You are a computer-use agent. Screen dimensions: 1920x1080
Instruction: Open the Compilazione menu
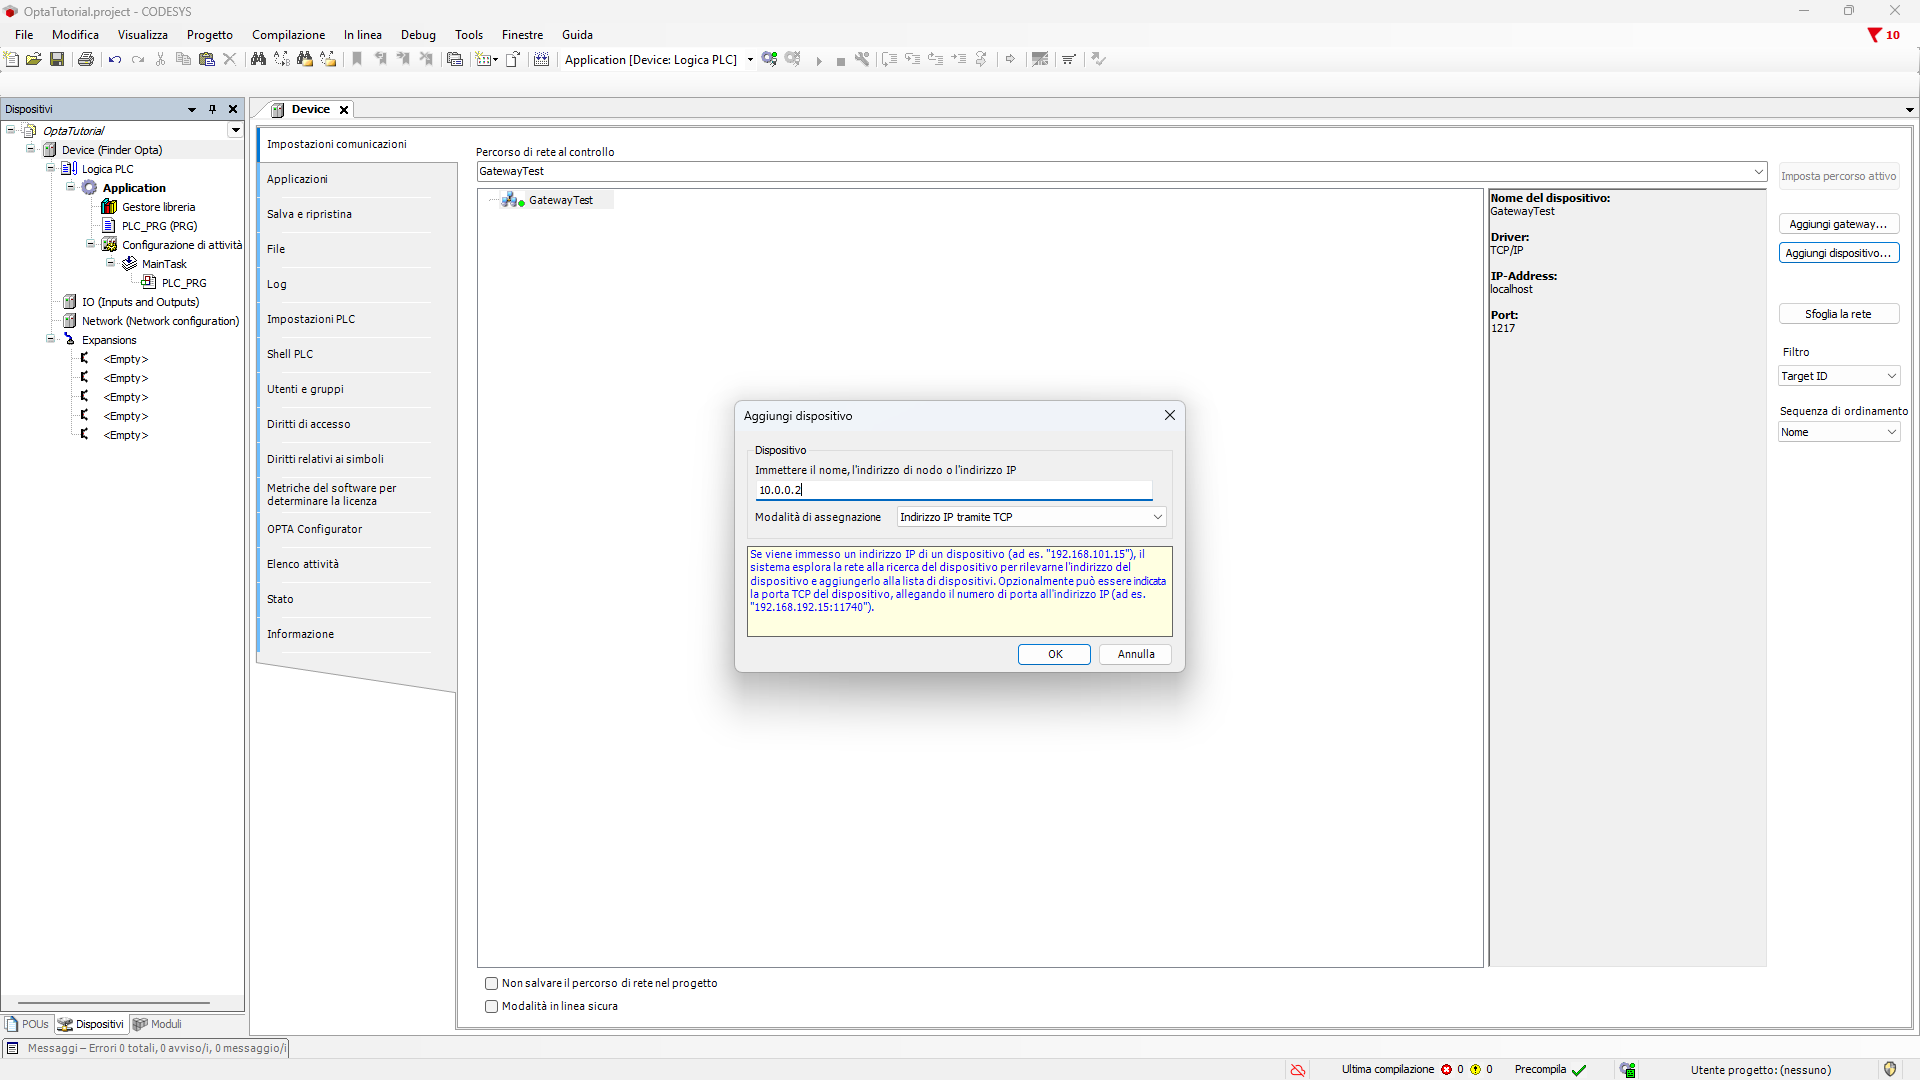[x=288, y=35]
